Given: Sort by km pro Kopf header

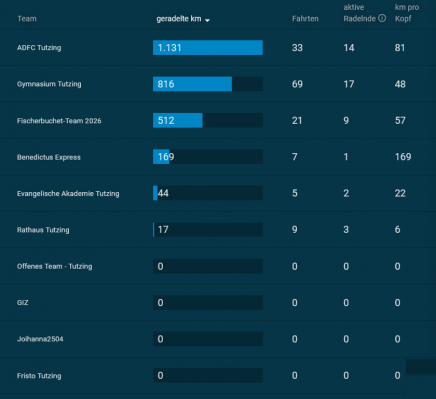Looking at the screenshot, I should tap(407, 13).
